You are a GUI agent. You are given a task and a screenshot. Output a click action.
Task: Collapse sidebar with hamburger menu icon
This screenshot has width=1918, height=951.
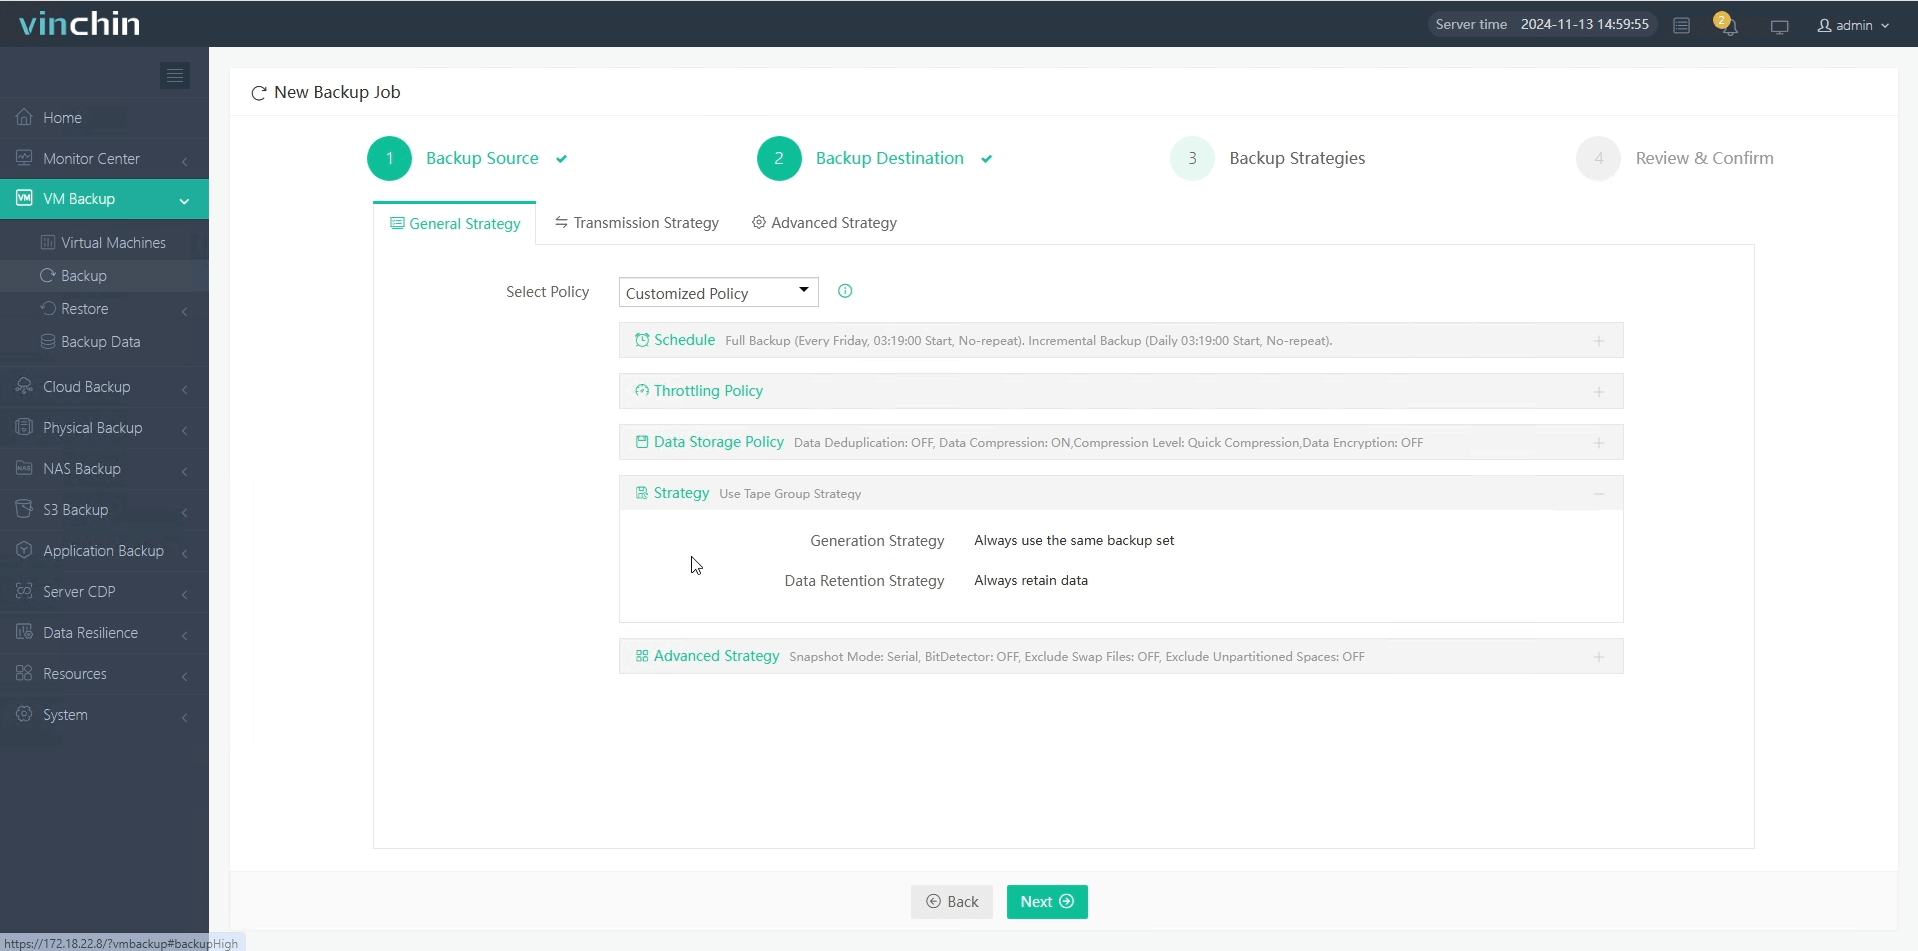175,75
